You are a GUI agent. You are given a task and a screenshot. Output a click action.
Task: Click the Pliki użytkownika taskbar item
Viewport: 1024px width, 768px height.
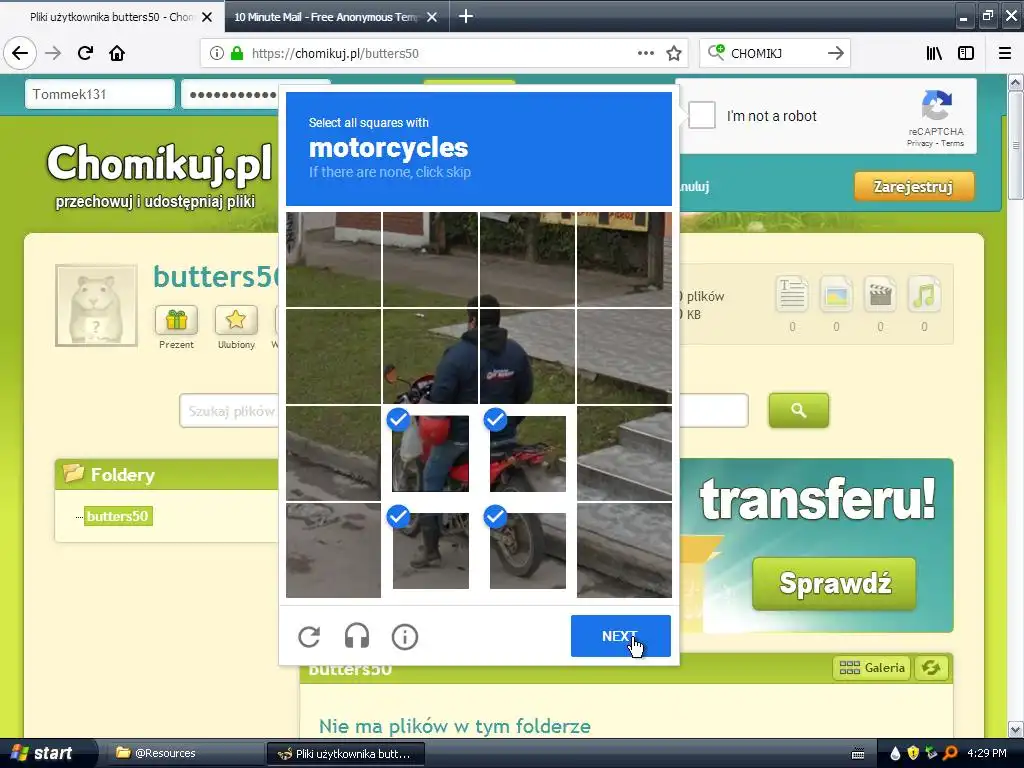click(346, 754)
